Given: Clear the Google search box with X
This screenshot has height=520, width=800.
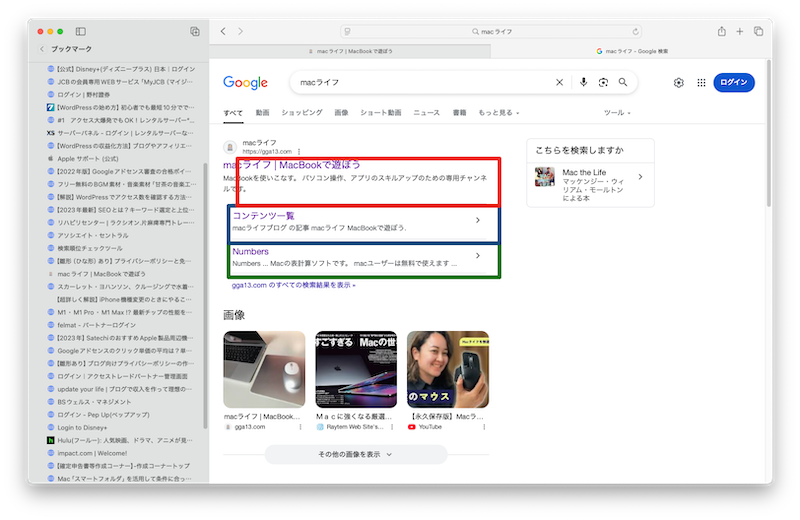Looking at the screenshot, I should point(559,82).
